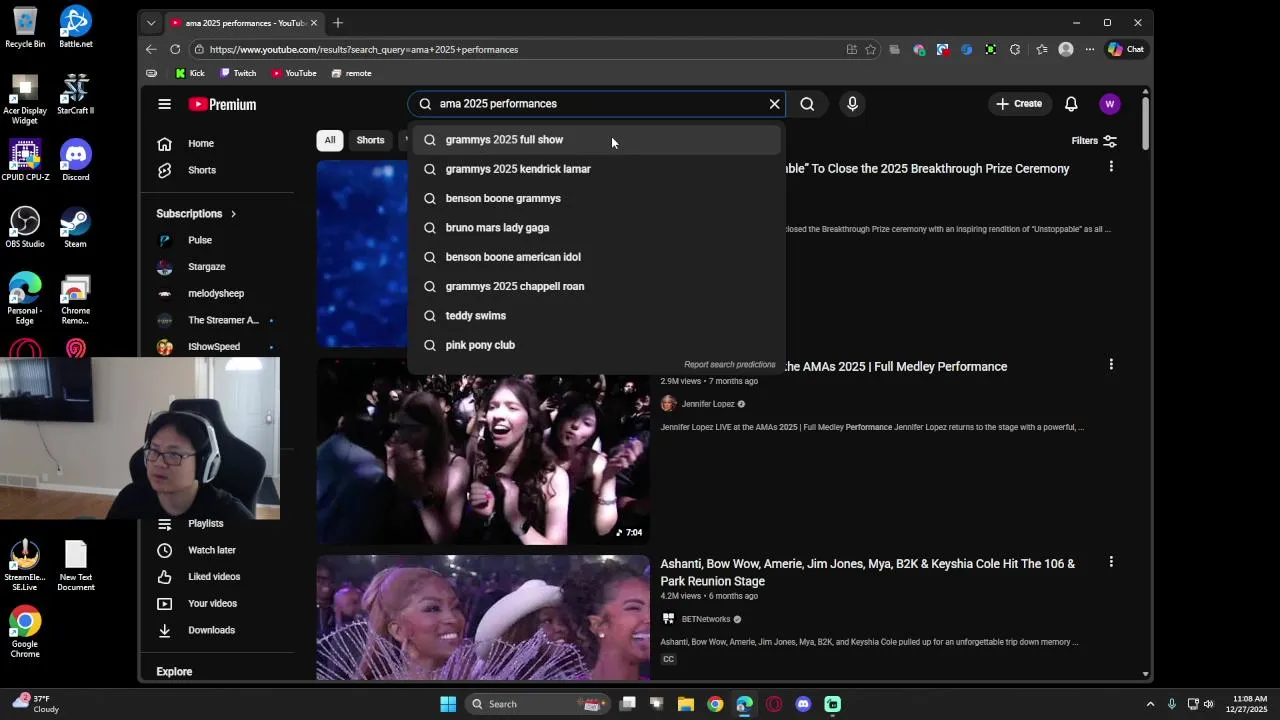This screenshot has height=720, width=1280.
Task: Open the account avatar menu
Action: [x=1109, y=104]
